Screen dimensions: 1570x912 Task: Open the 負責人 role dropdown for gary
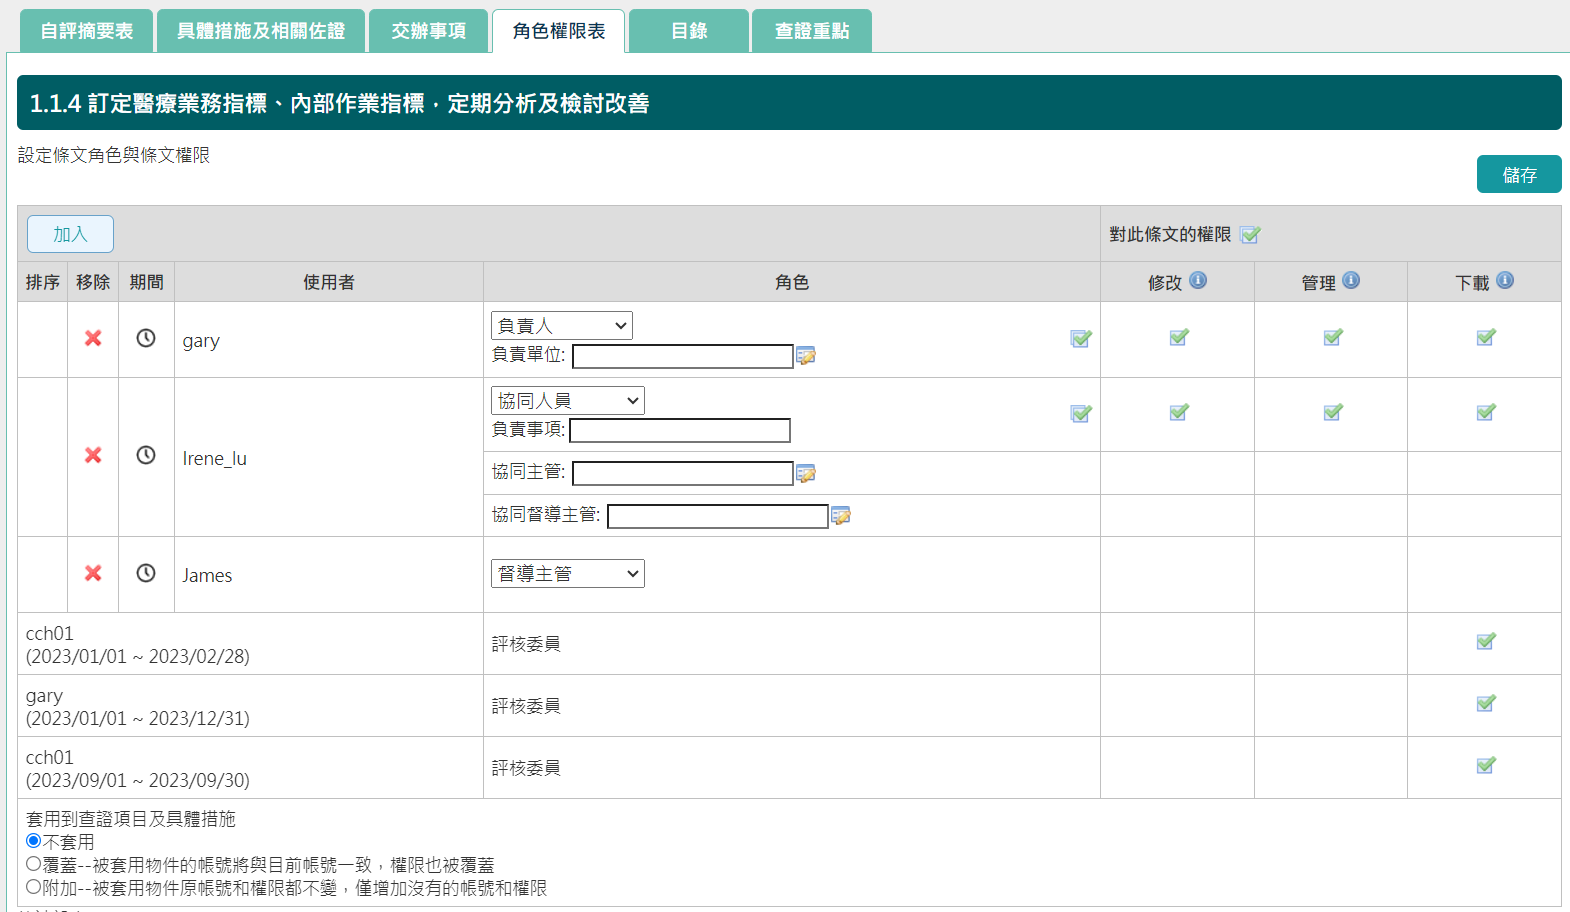click(x=561, y=326)
